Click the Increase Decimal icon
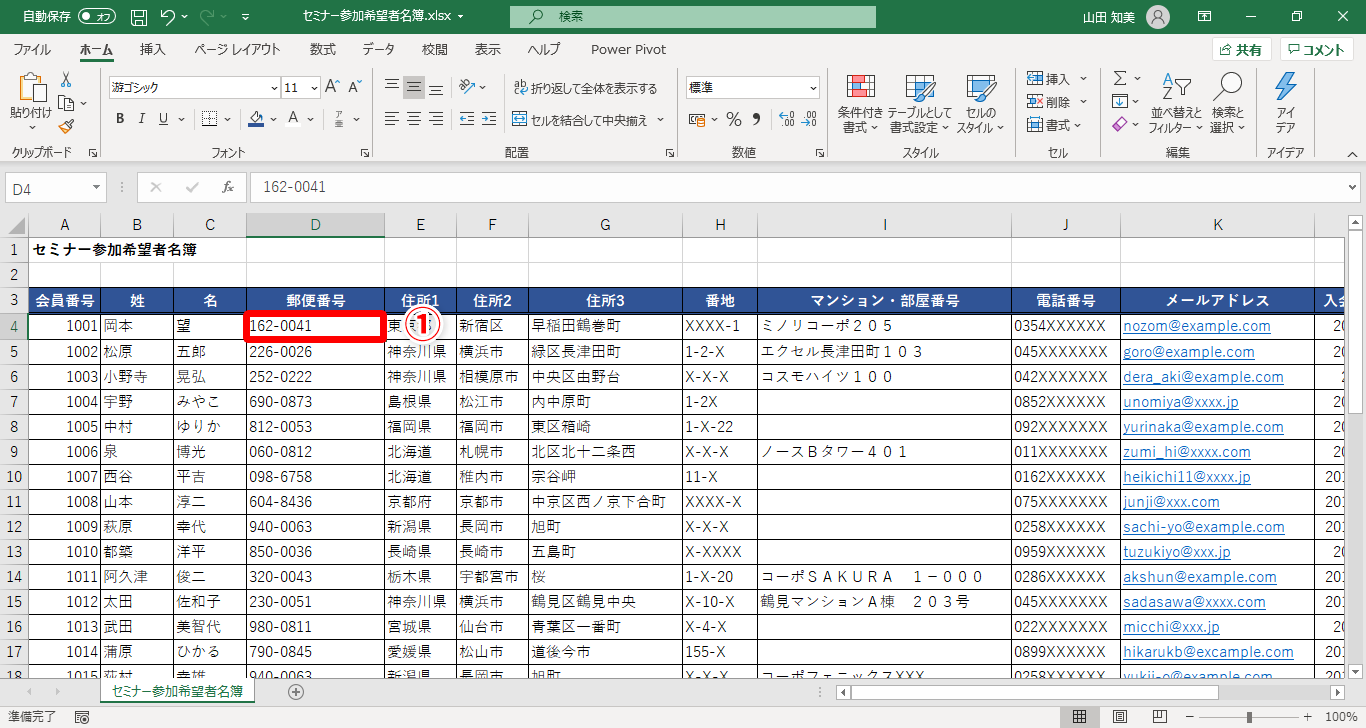 pos(786,119)
